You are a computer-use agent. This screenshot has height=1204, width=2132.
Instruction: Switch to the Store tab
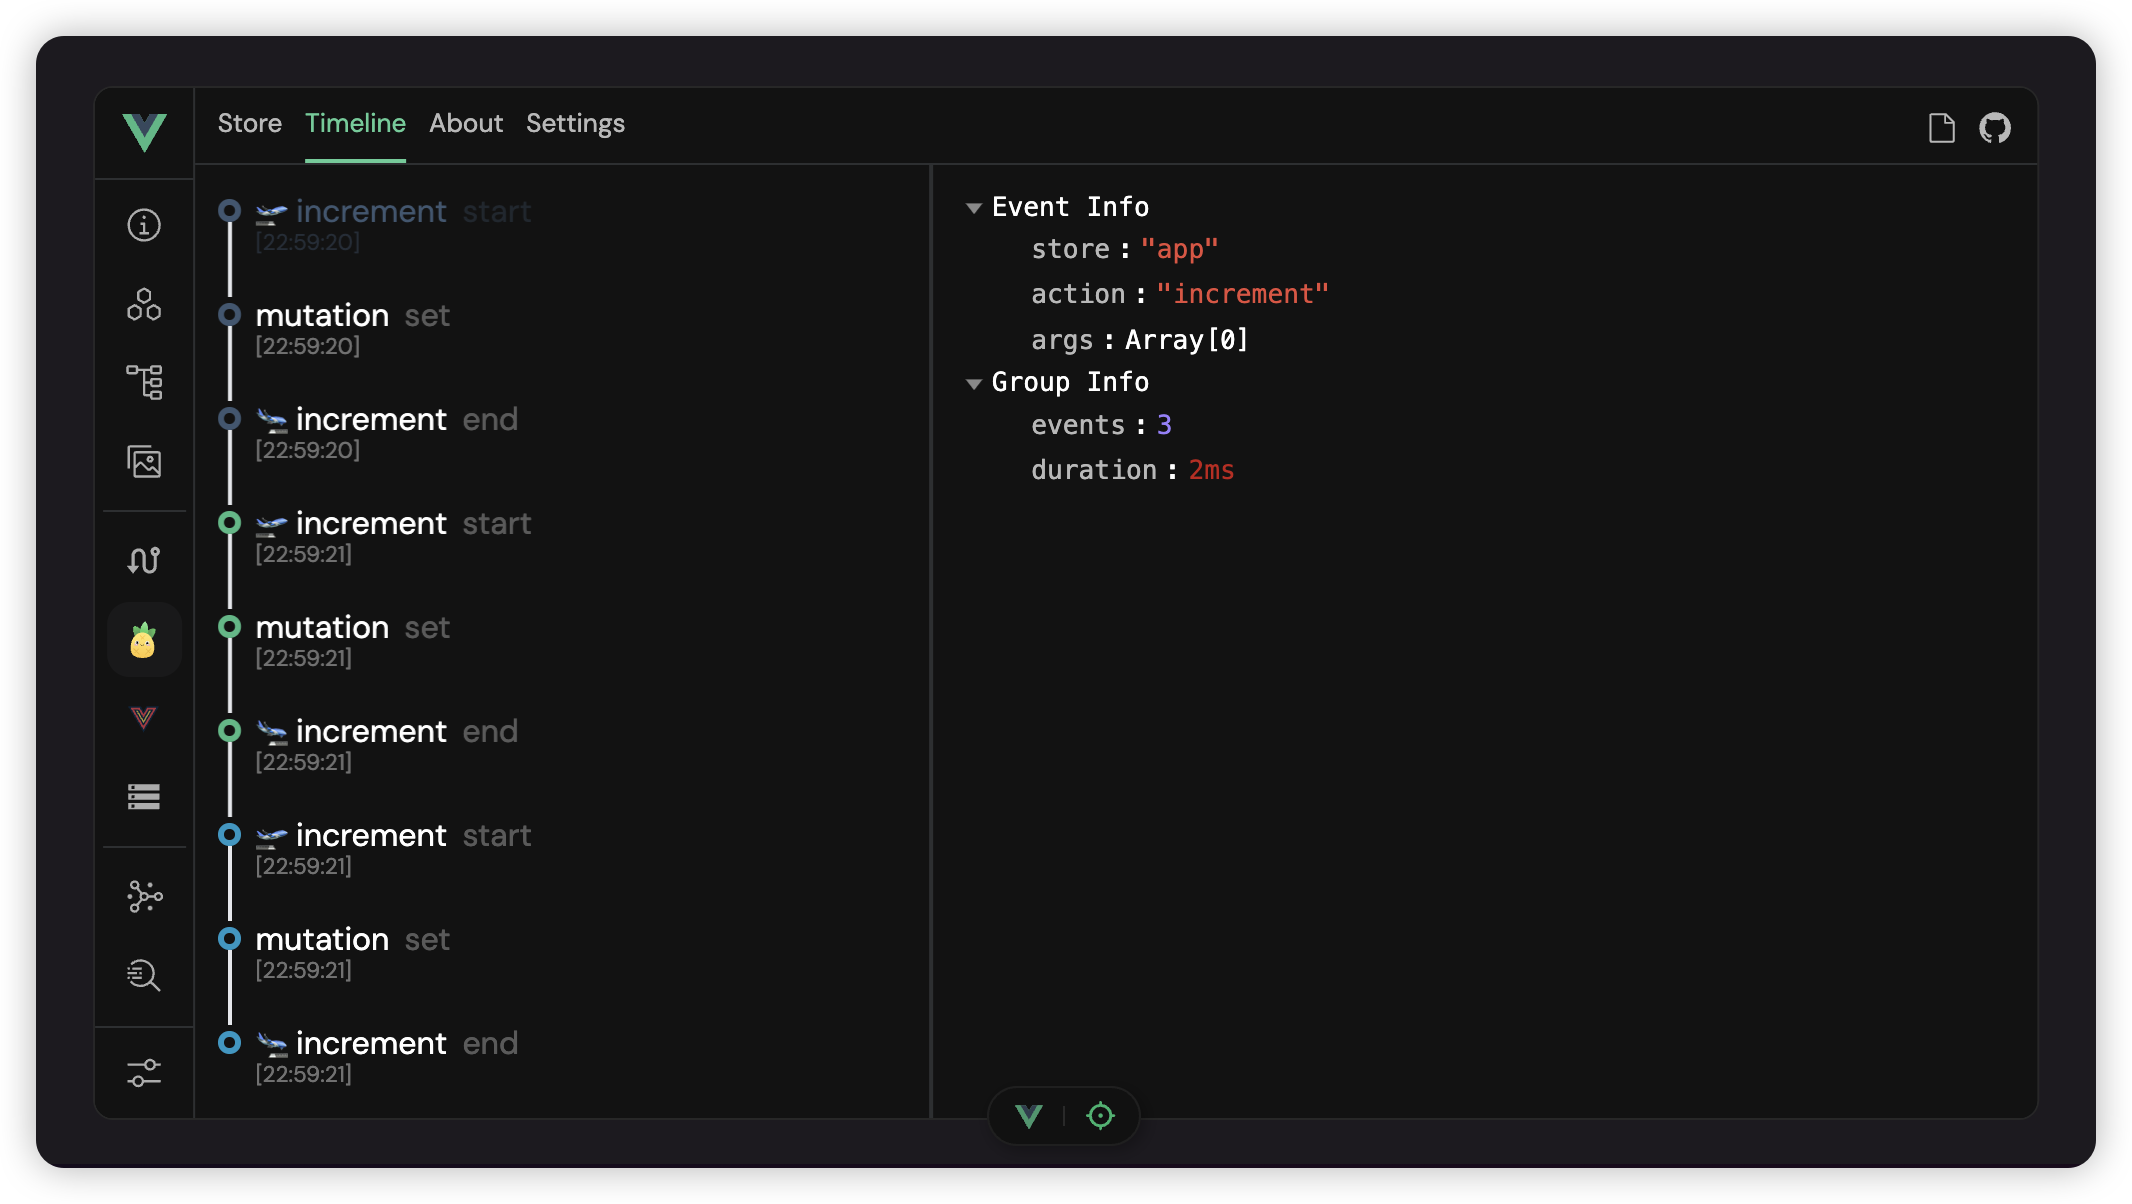(250, 124)
